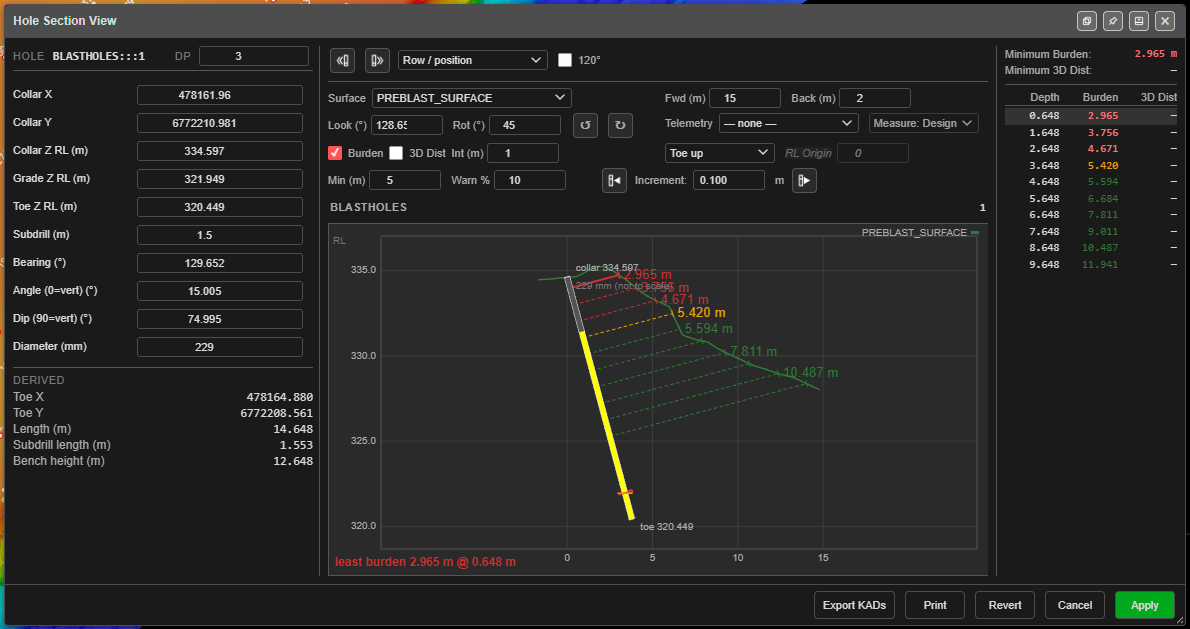Screen dimensions: 1190x629
Task: Step increment backward icon
Action: tap(615, 181)
